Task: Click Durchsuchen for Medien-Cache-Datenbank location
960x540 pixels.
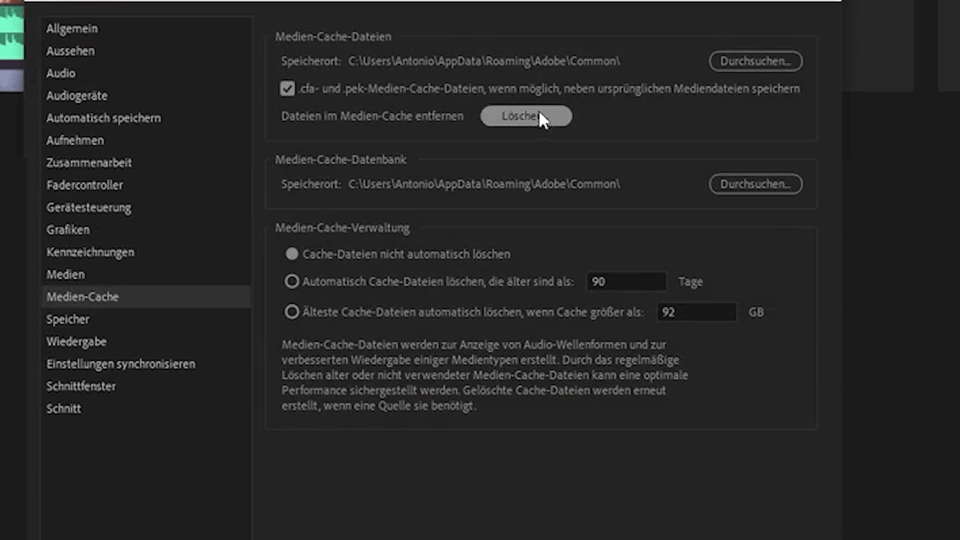Action: click(x=755, y=184)
